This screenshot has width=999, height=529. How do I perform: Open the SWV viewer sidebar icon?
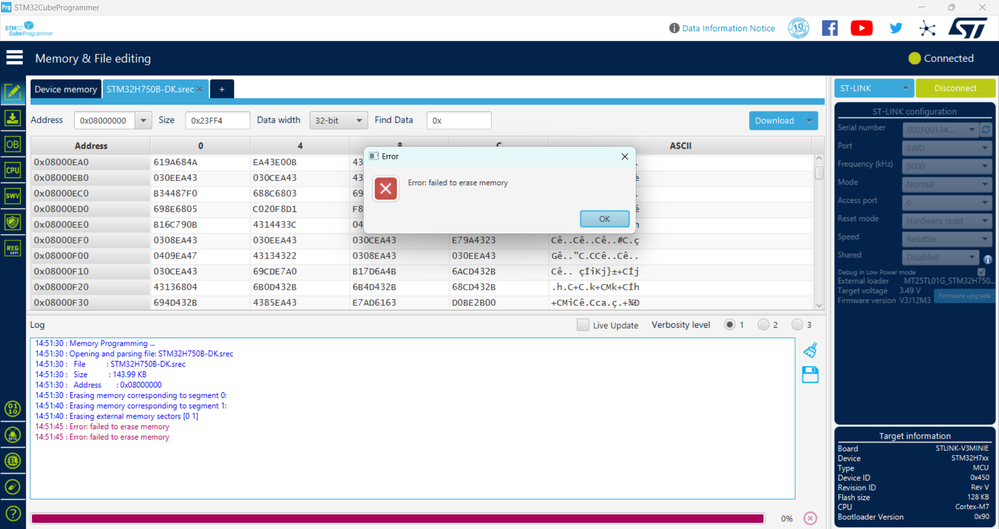click(13, 196)
